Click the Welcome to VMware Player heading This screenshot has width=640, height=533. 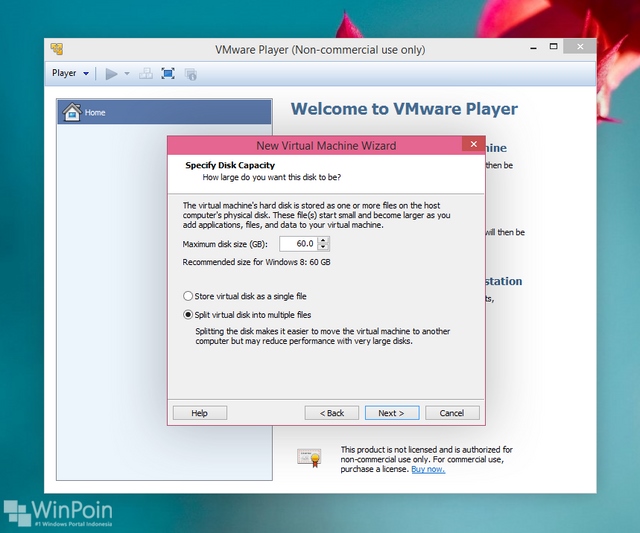[x=404, y=109]
